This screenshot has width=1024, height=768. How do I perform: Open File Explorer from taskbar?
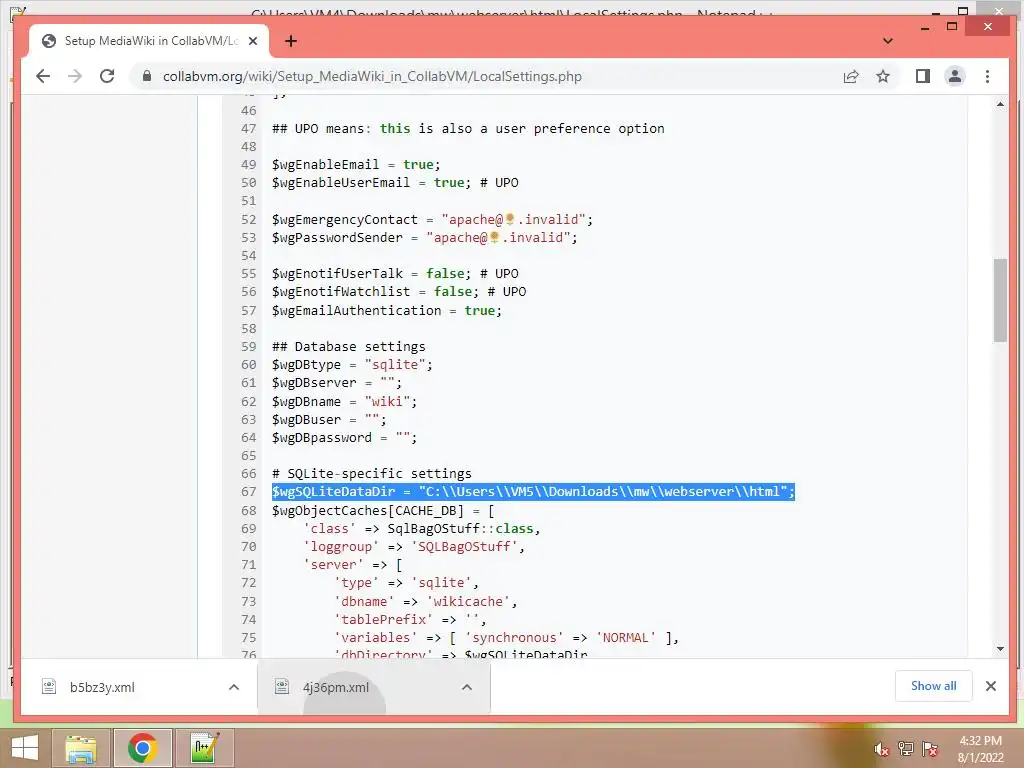[80, 748]
